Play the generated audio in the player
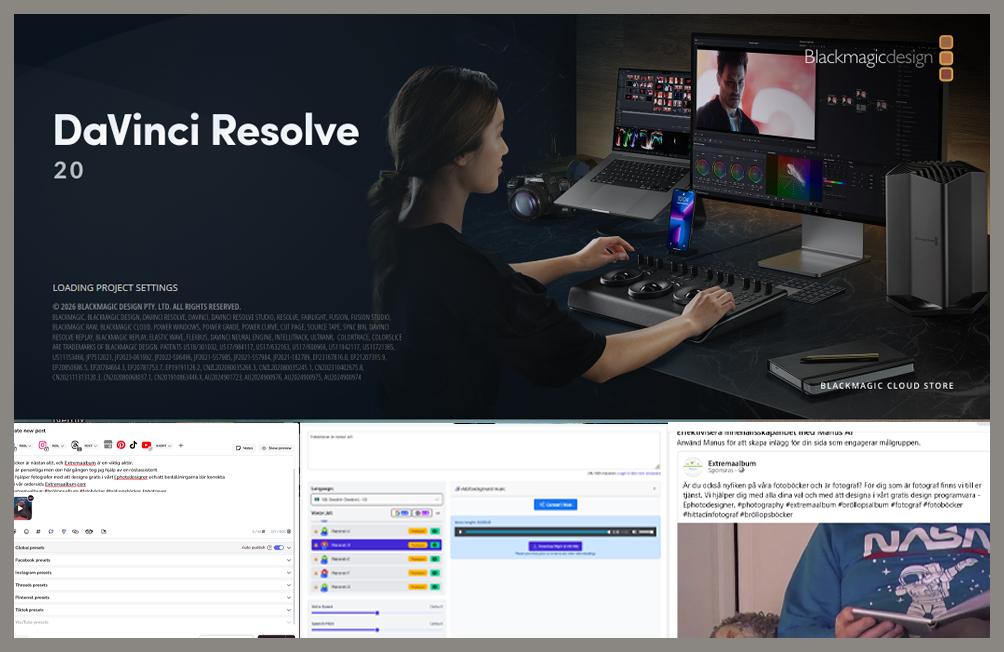Viewport: 1004px width, 652px height. [461, 531]
